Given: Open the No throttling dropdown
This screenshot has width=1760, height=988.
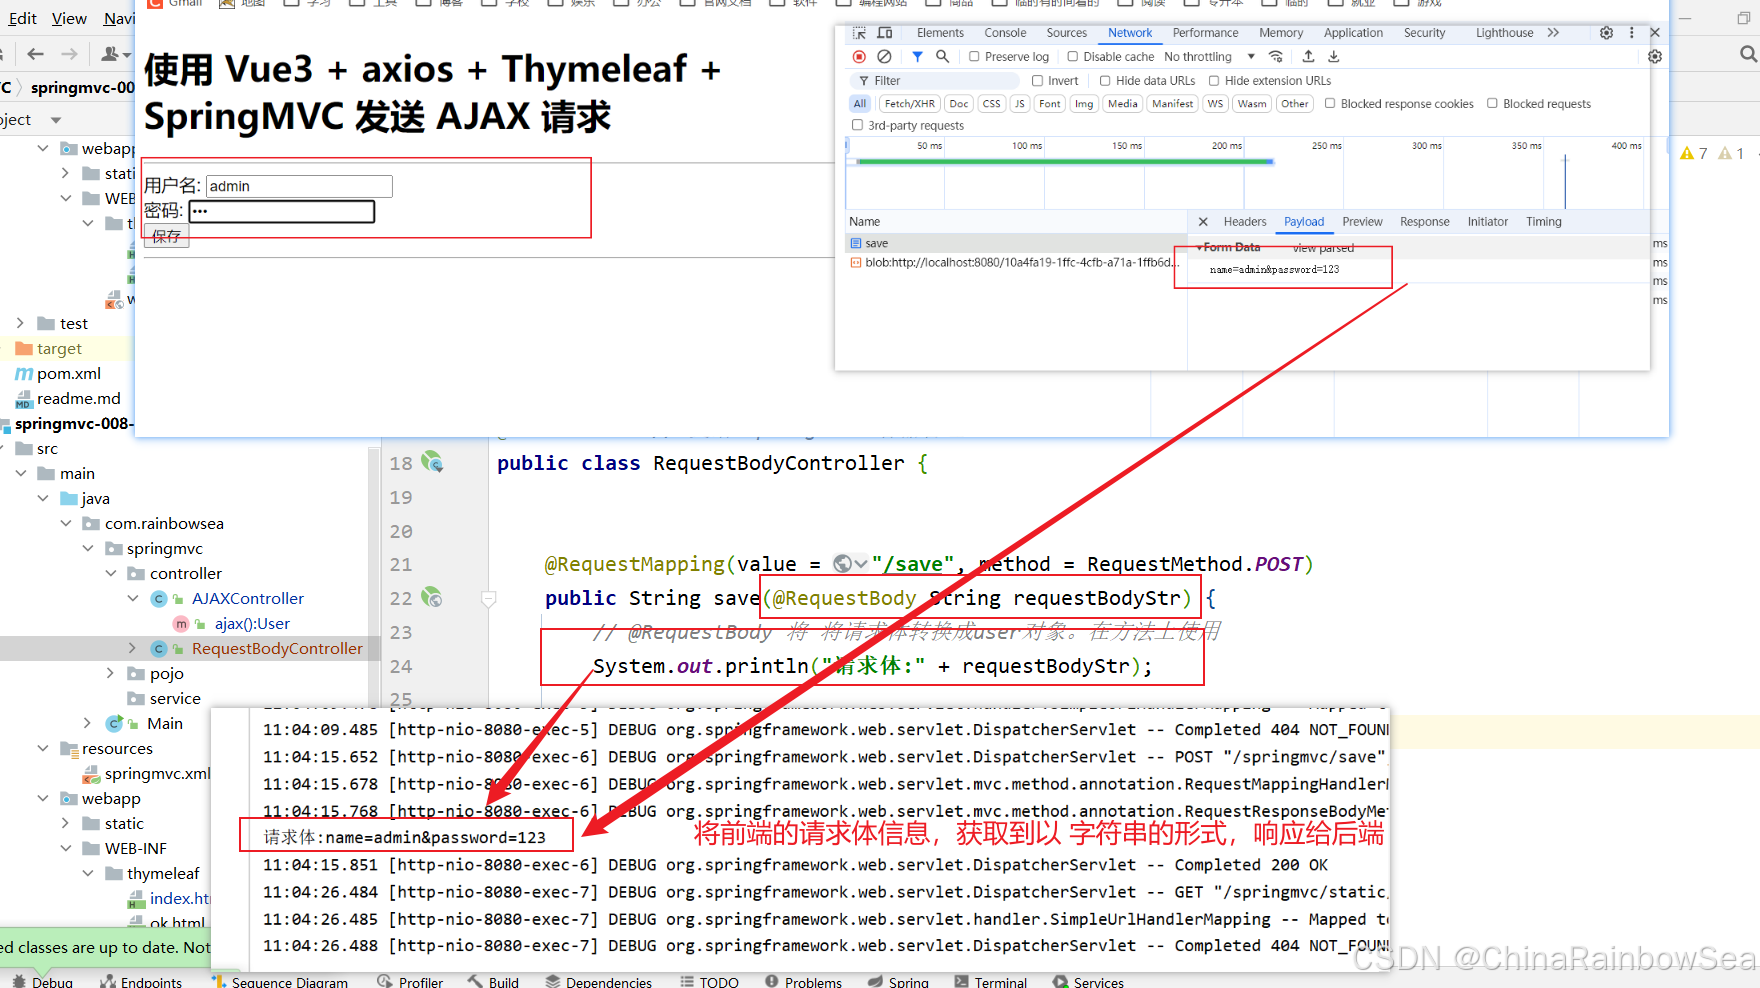Looking at the screenshot, I should click(1209, 57).
